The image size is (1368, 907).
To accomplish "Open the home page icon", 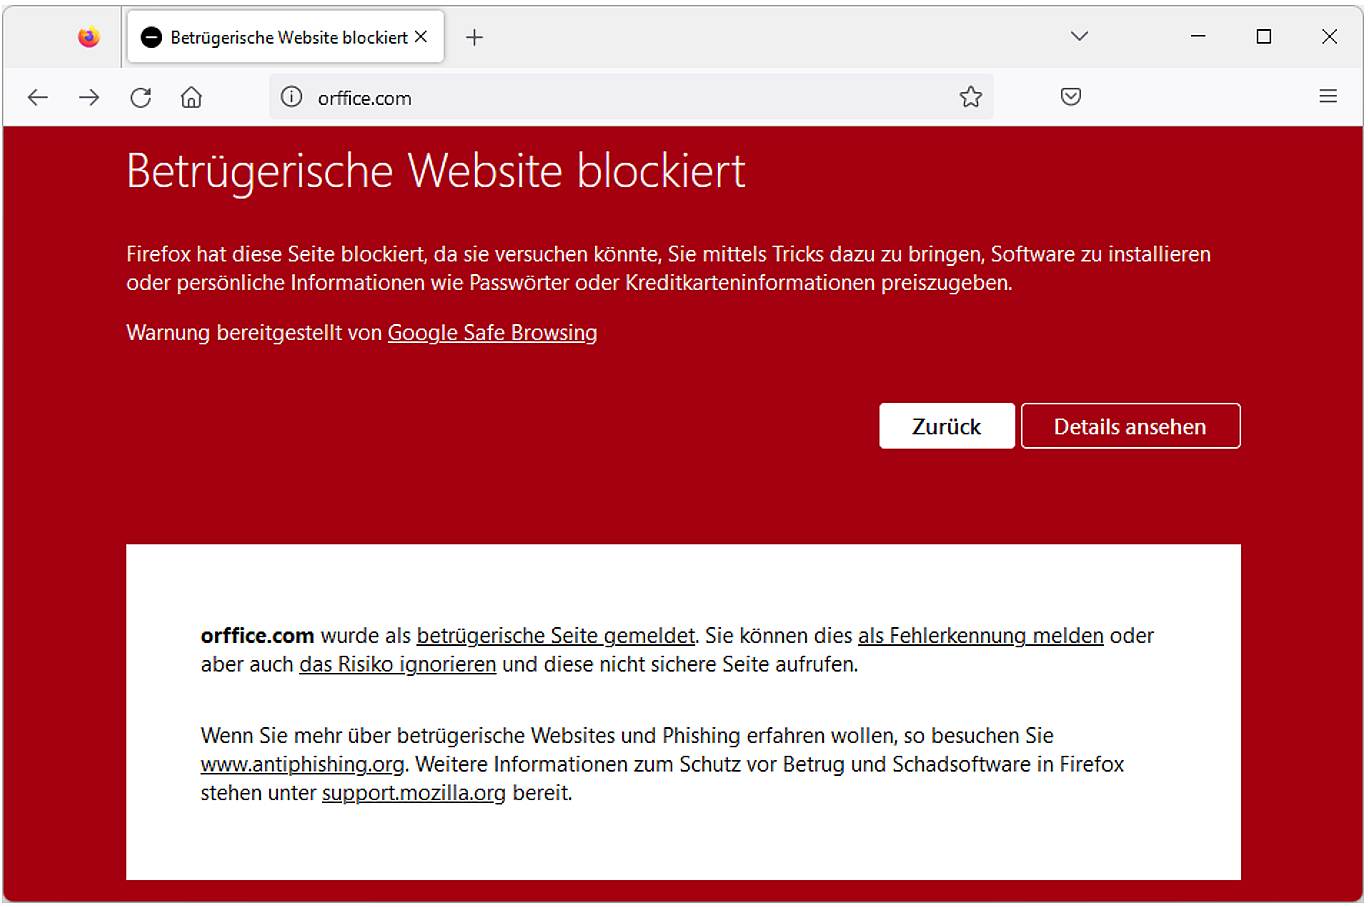I will [191, 97].
